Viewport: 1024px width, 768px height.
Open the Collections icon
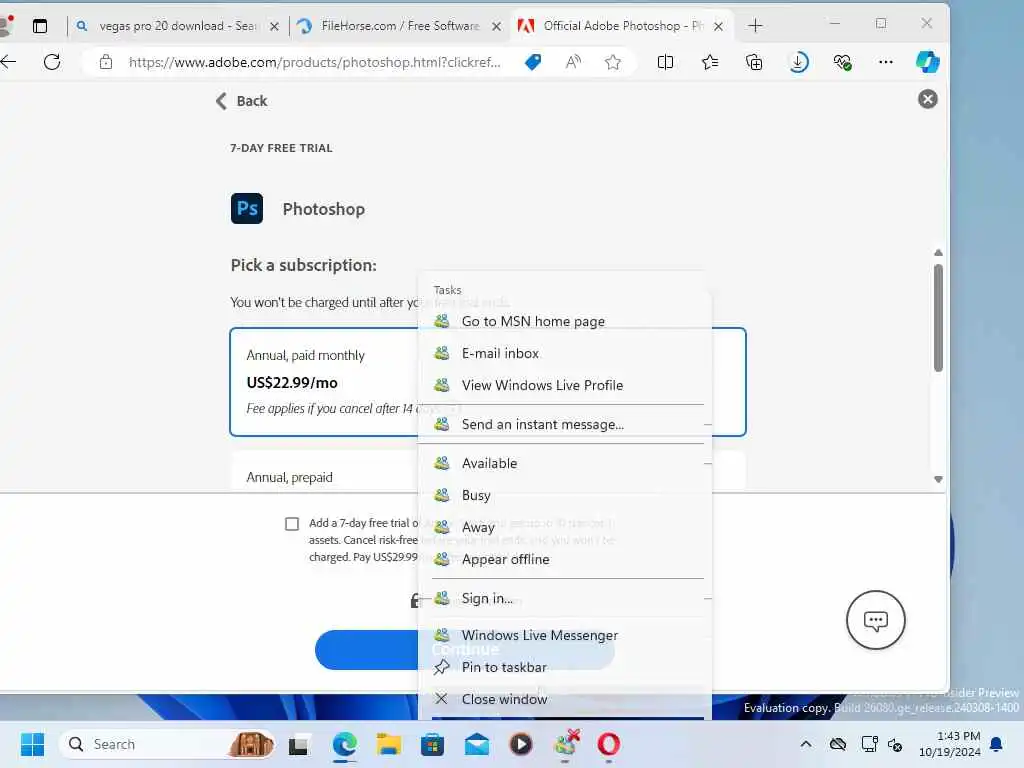754,62
